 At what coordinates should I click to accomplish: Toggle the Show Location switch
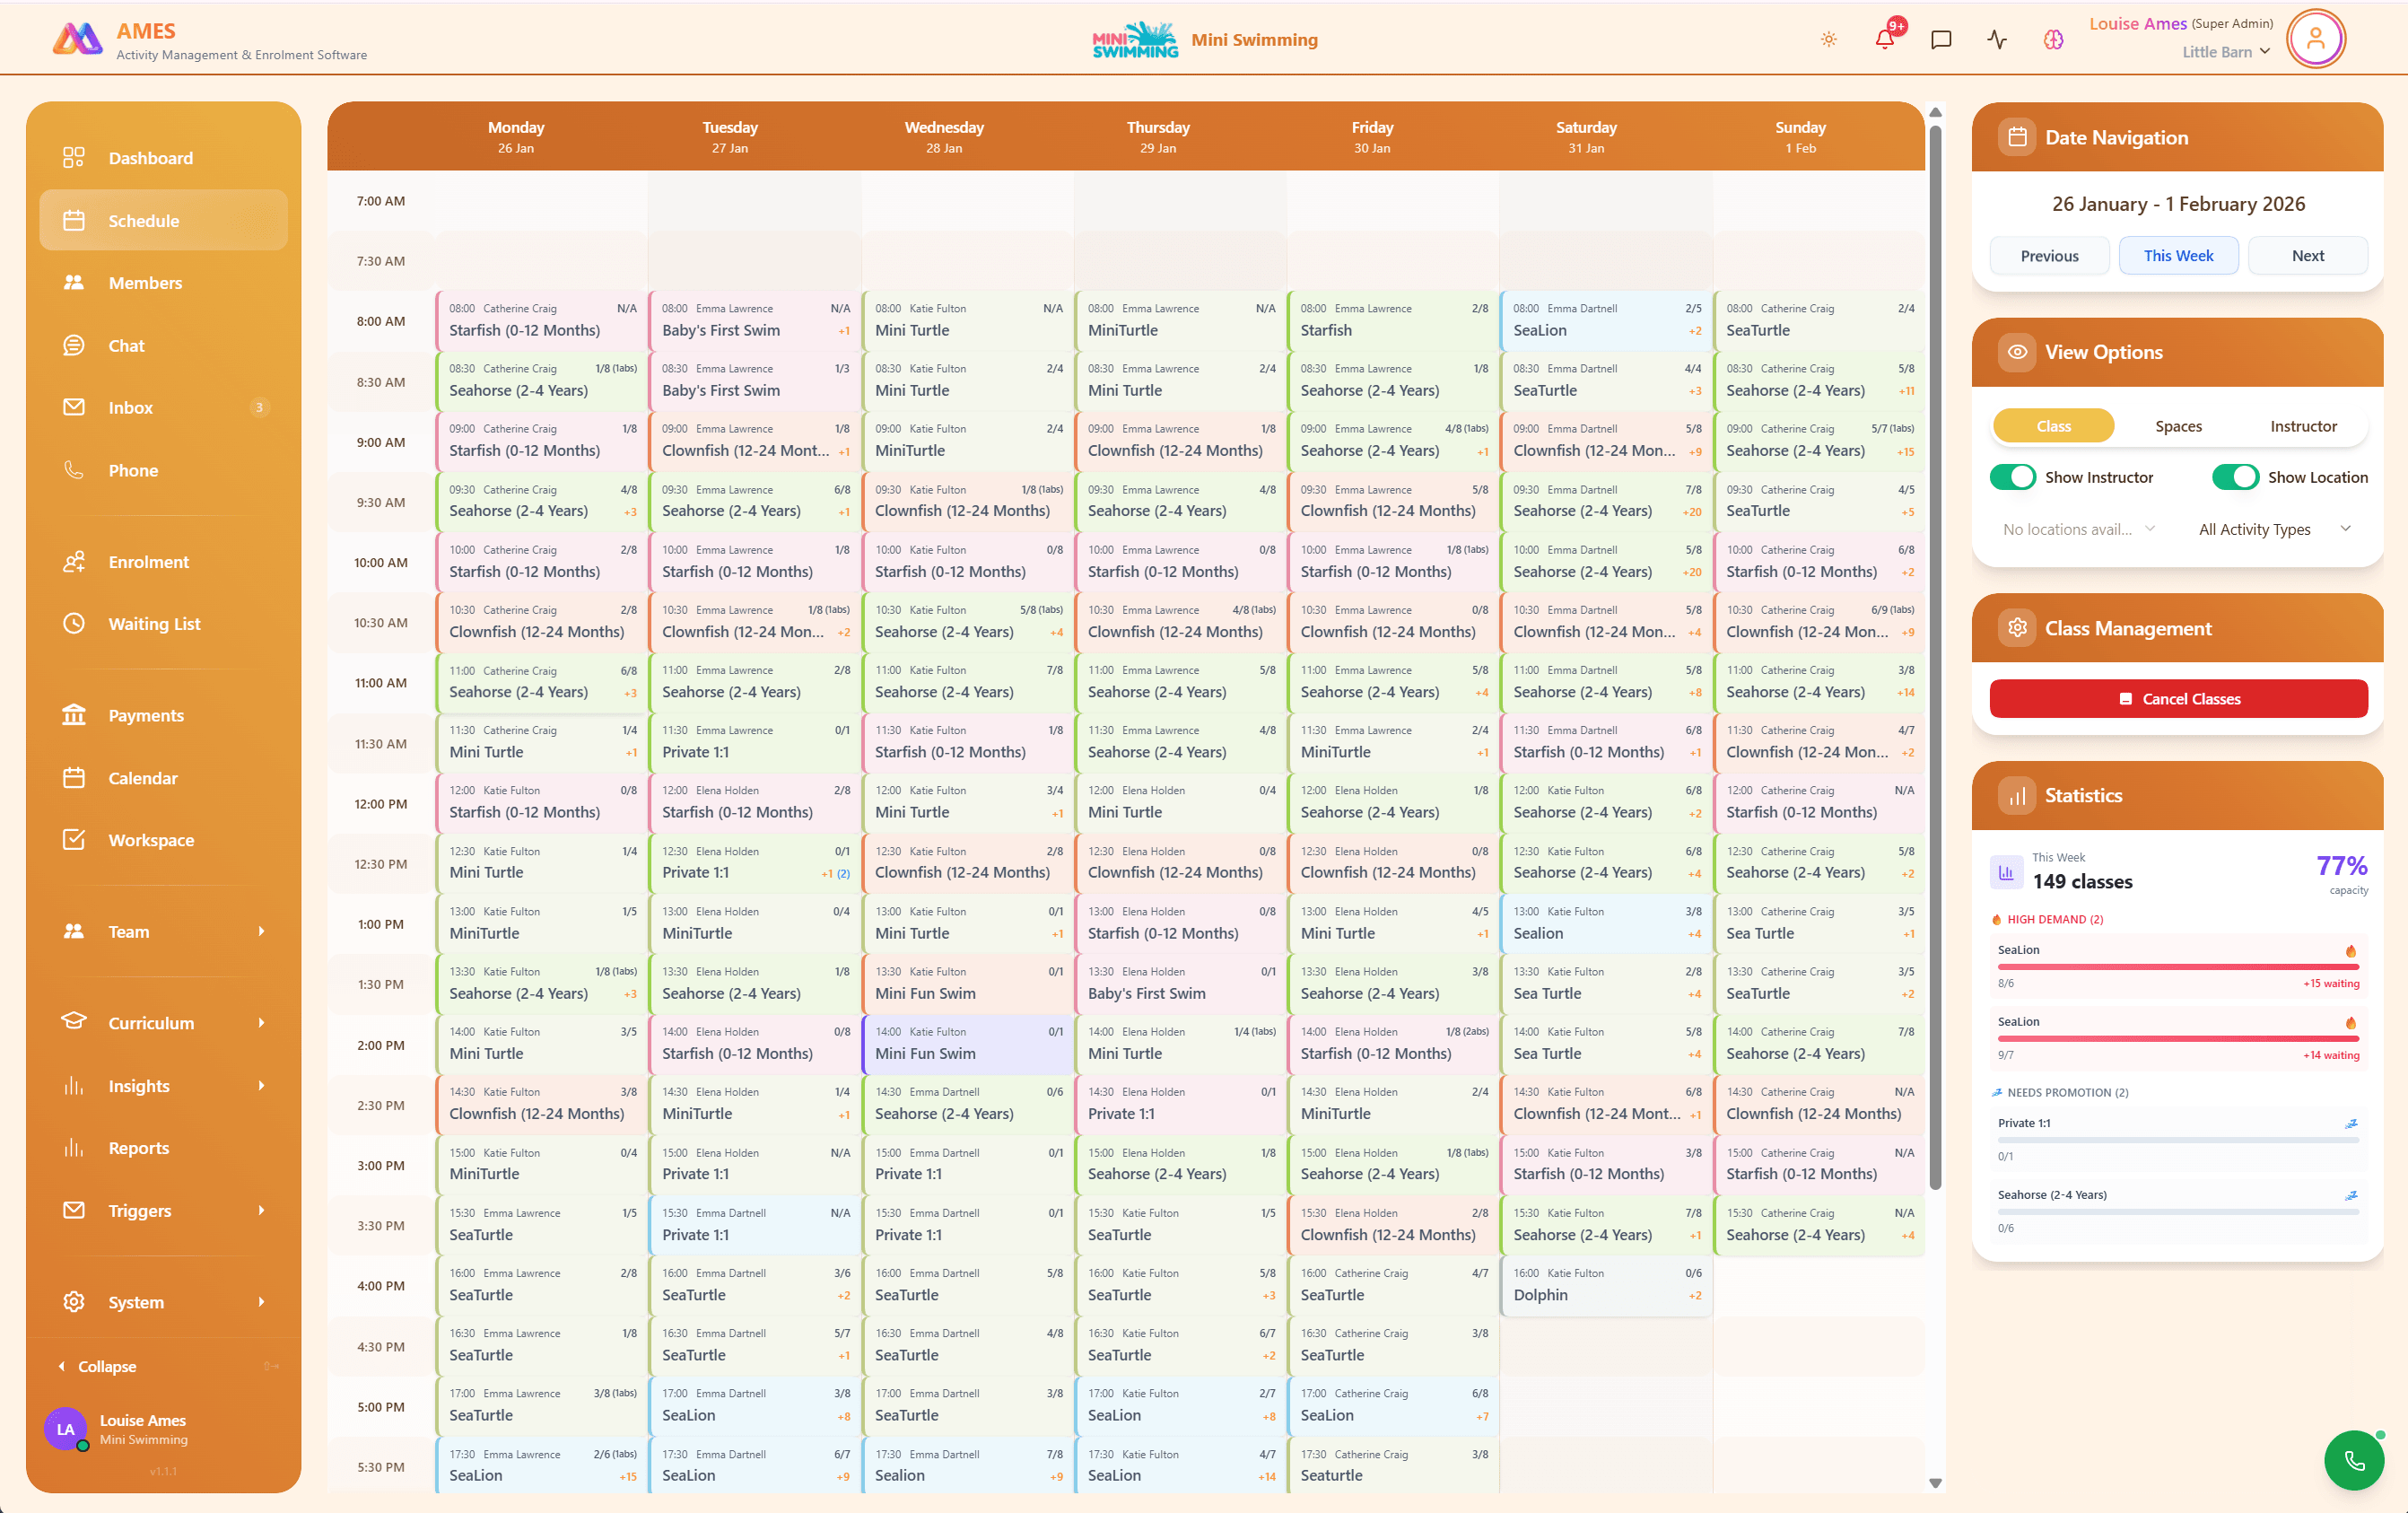click(2235, 477)
